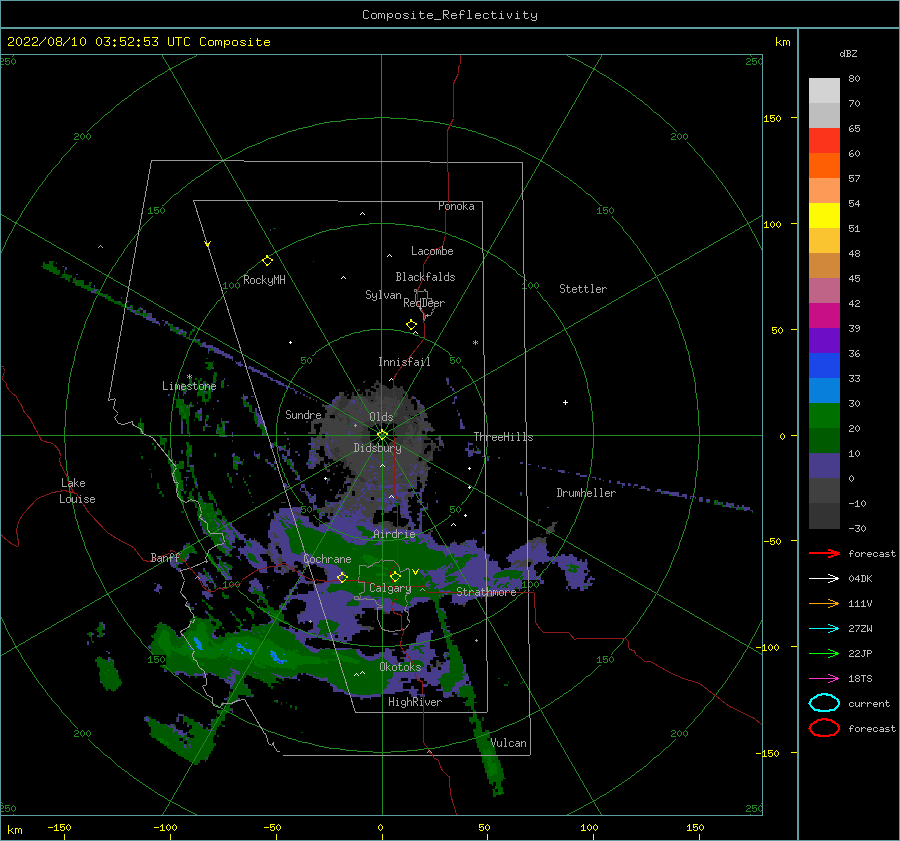The width and height of the screenshot is (900, 841).
Task: Select the magenta 42 dBZ color swatch
Action: pyautogui.click(x=824, y=315)
